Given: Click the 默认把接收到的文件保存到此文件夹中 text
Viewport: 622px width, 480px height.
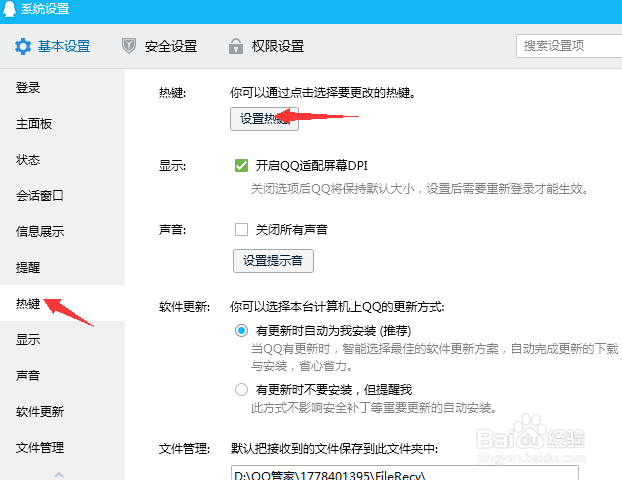Looking at the screenshot, I should click(x=334, y=449).
